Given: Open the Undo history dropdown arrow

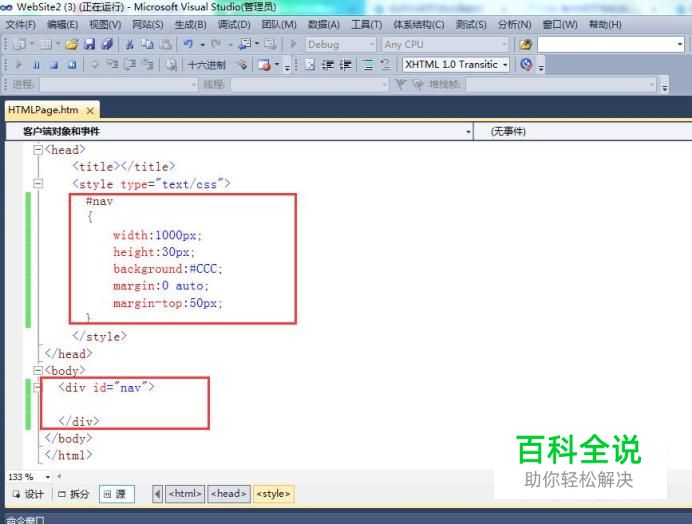Looking at the screenshot, I should 202,45.
